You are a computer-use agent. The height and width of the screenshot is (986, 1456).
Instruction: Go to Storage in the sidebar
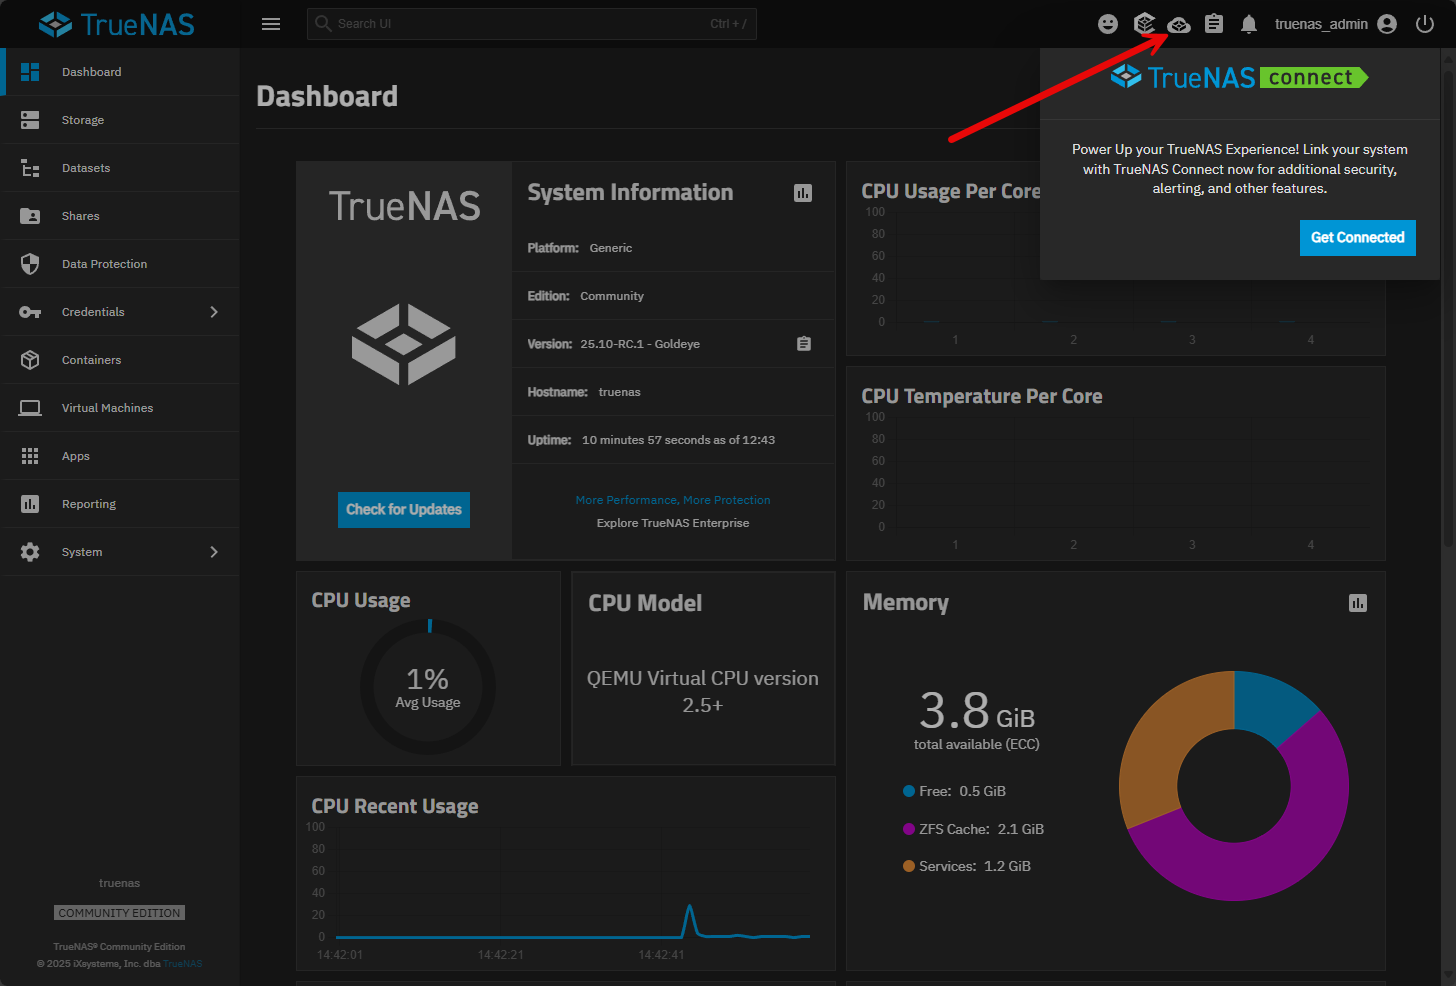(120, 120)
